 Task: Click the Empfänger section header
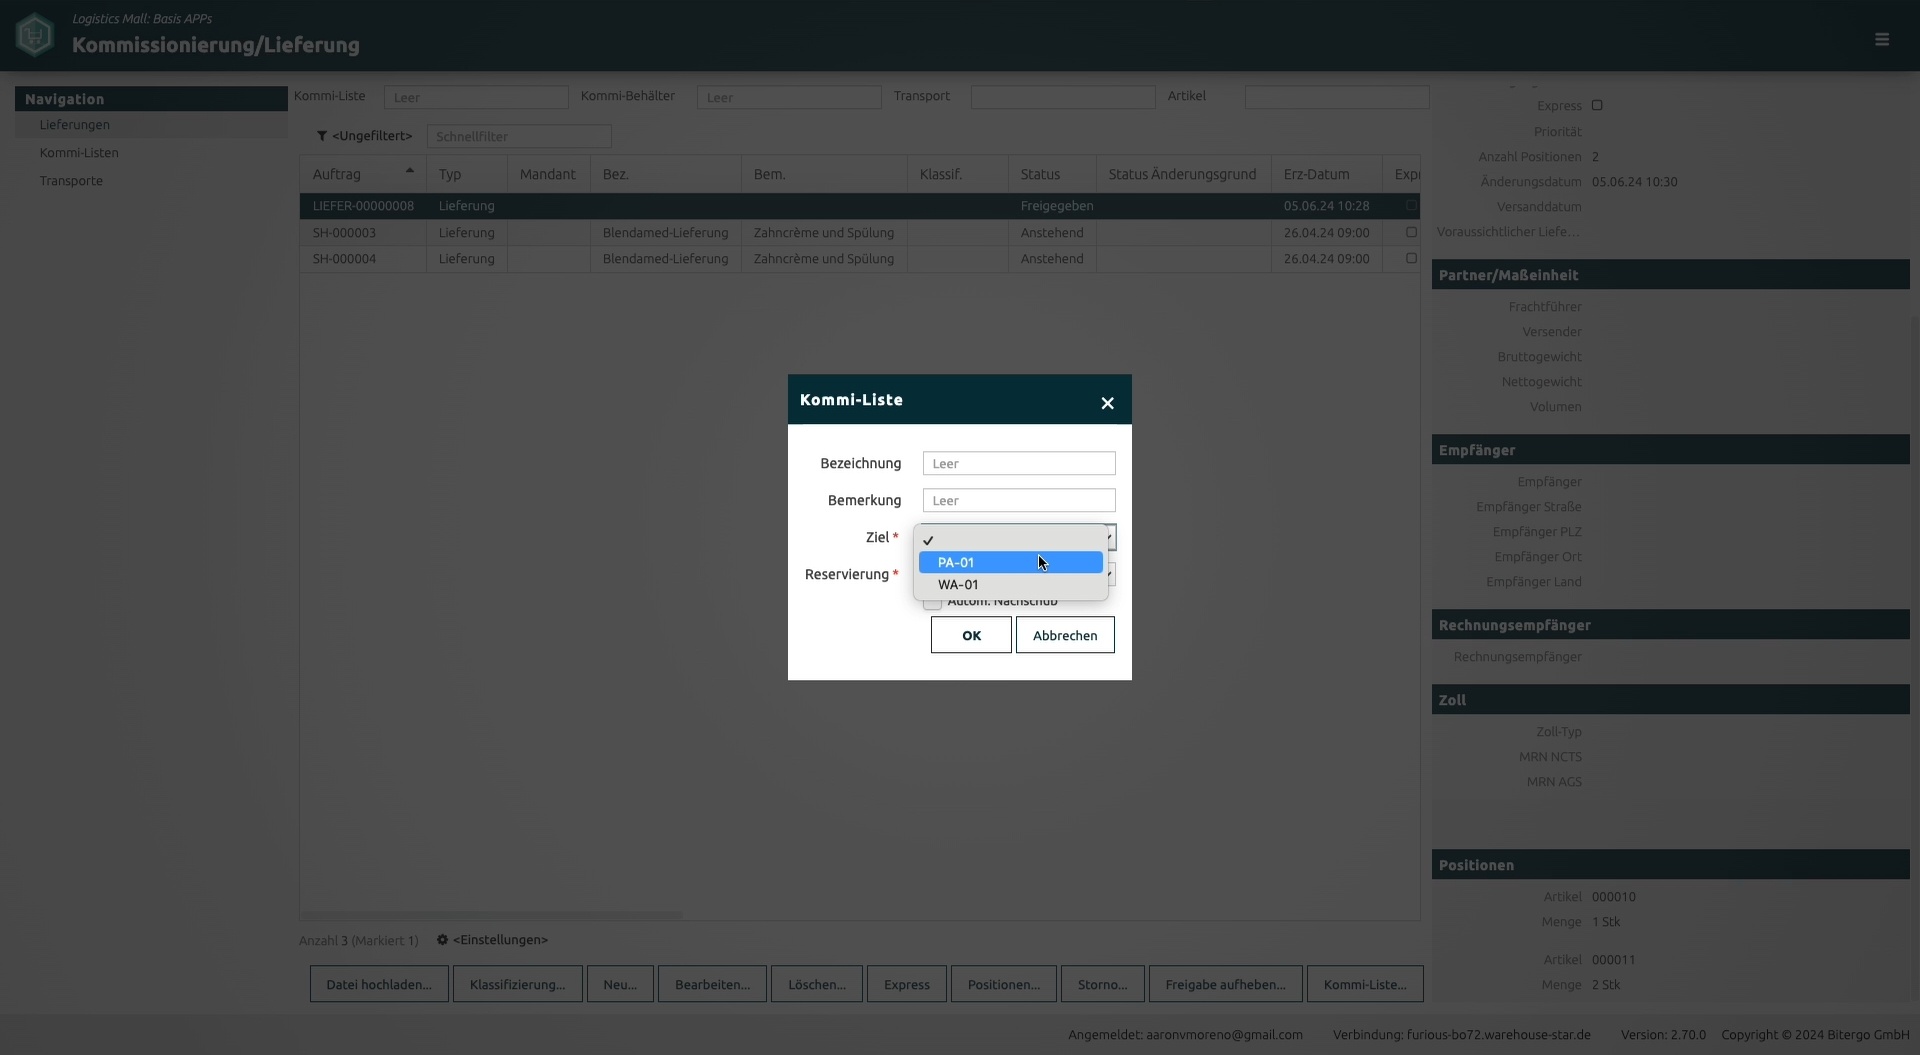coord(1670,450)
